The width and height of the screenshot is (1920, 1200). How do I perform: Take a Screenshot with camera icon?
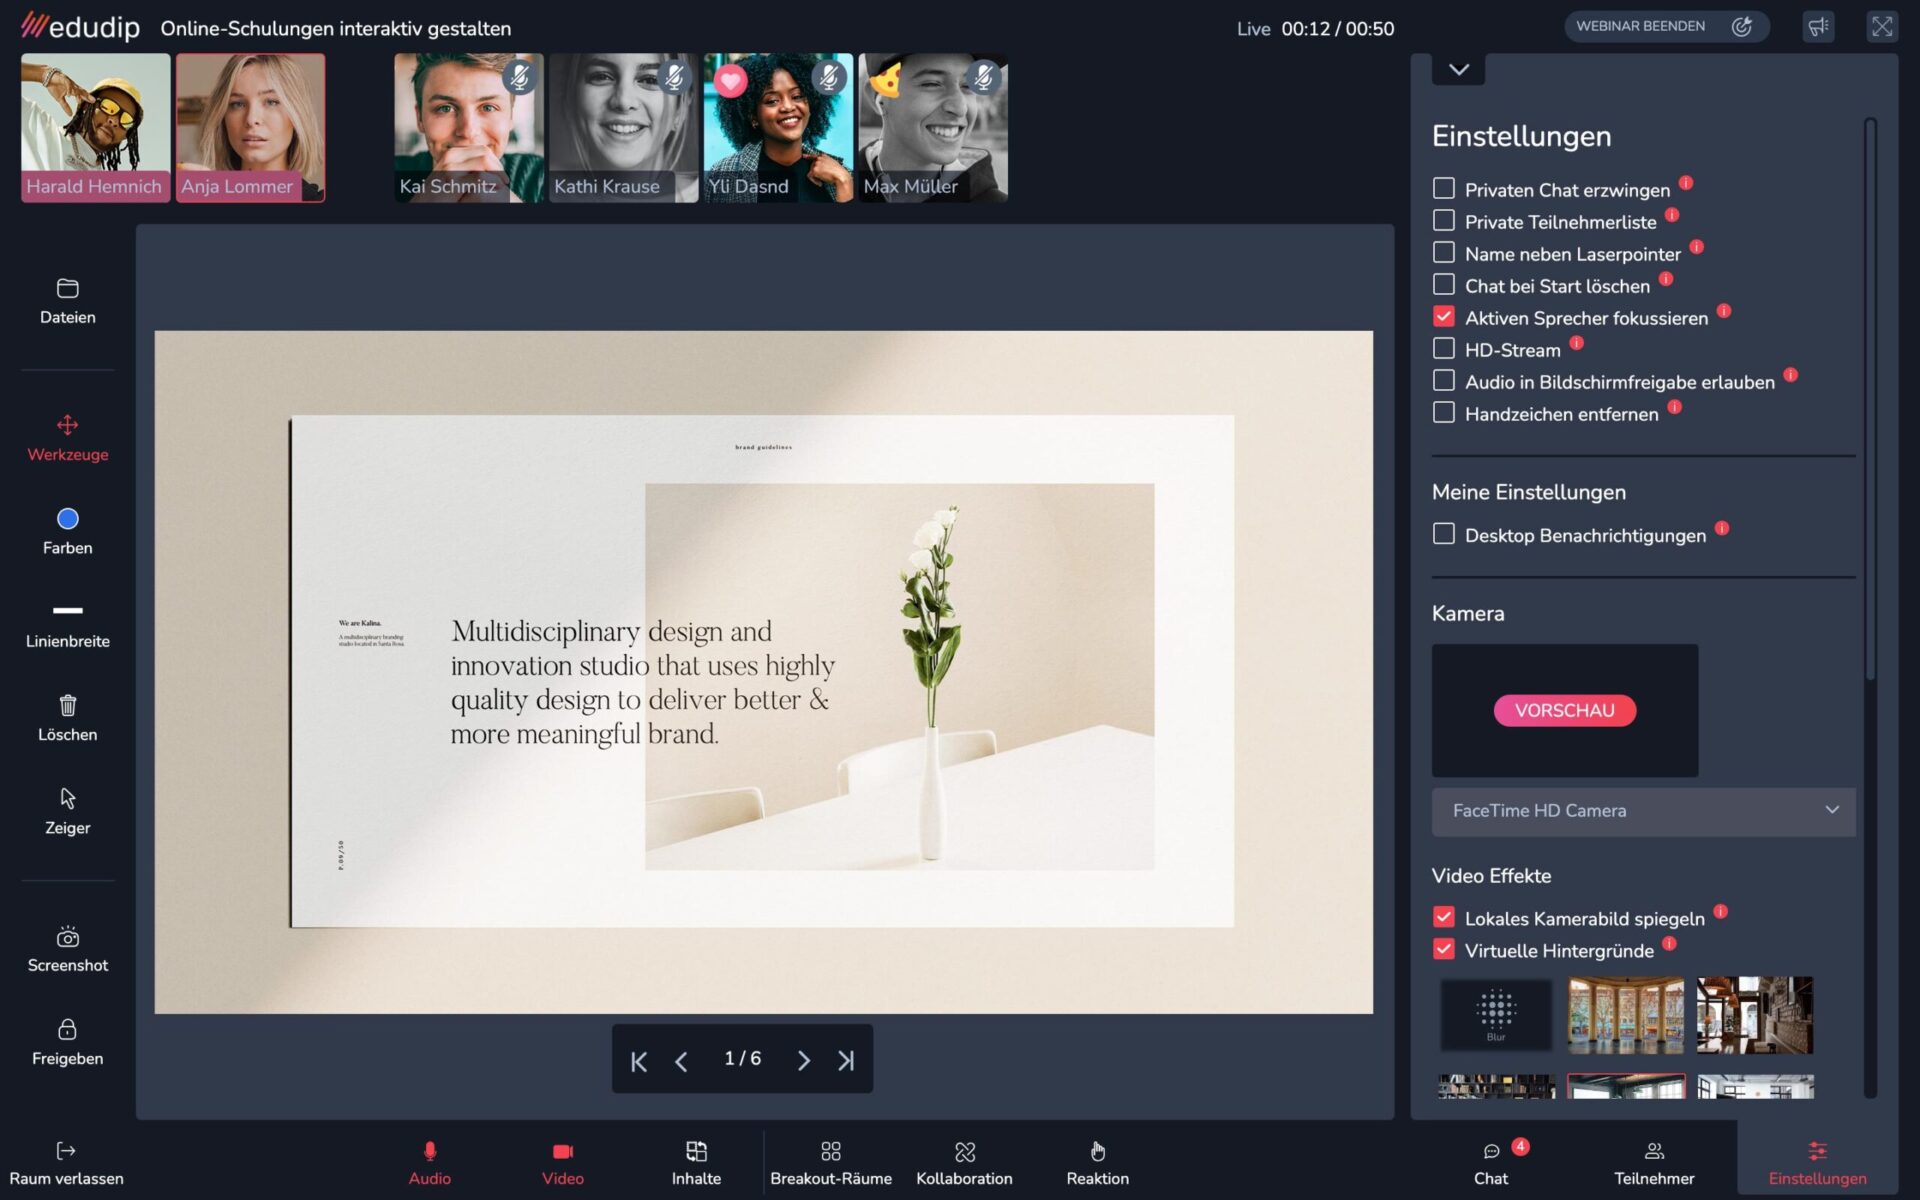(67, 938)
